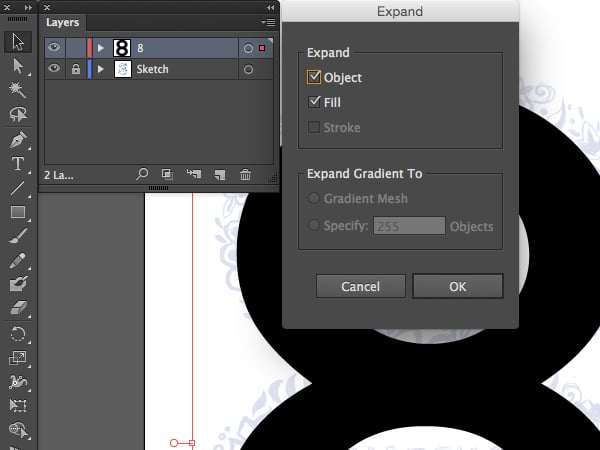
Task: Select the Pencil tool
Action: click(18, 261)
